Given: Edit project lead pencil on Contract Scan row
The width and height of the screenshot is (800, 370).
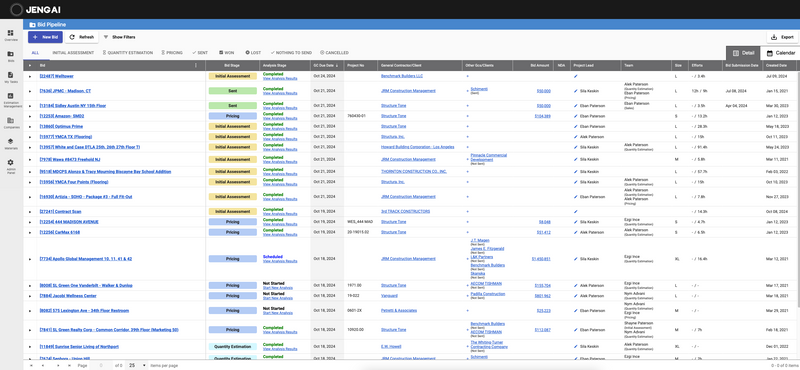Looking at the screenshot, I should [576, 211].
